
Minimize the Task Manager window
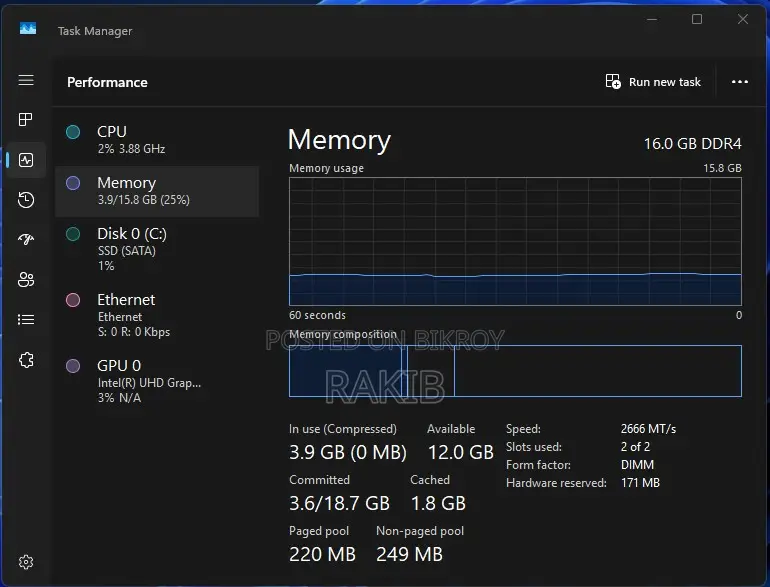[652, 19]
